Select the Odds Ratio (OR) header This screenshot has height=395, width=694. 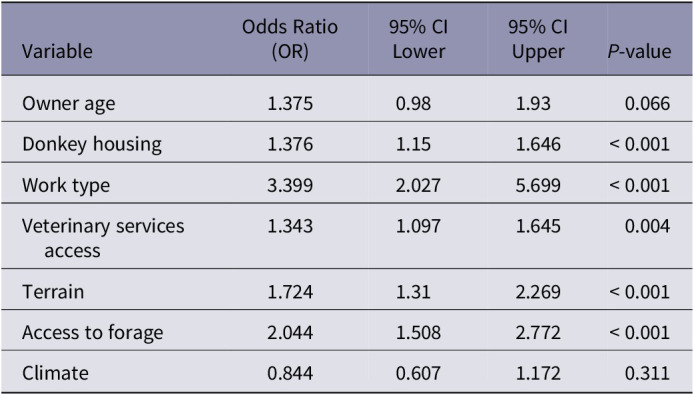click(290, 39)
